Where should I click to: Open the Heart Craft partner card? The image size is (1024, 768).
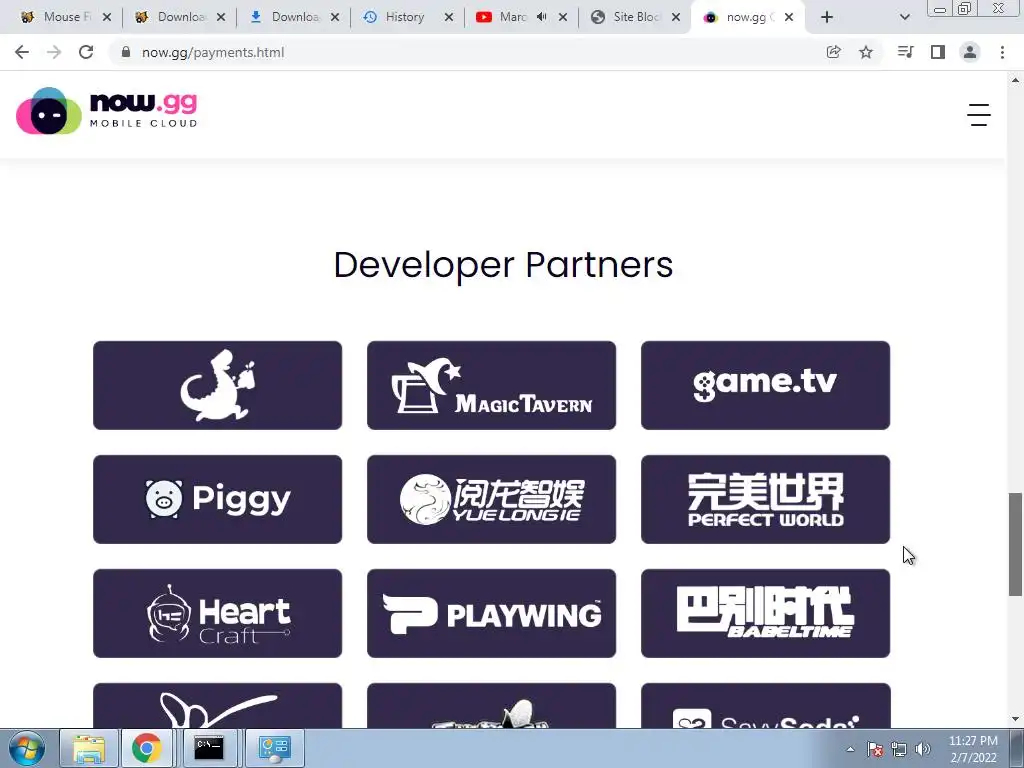(217, 613)
